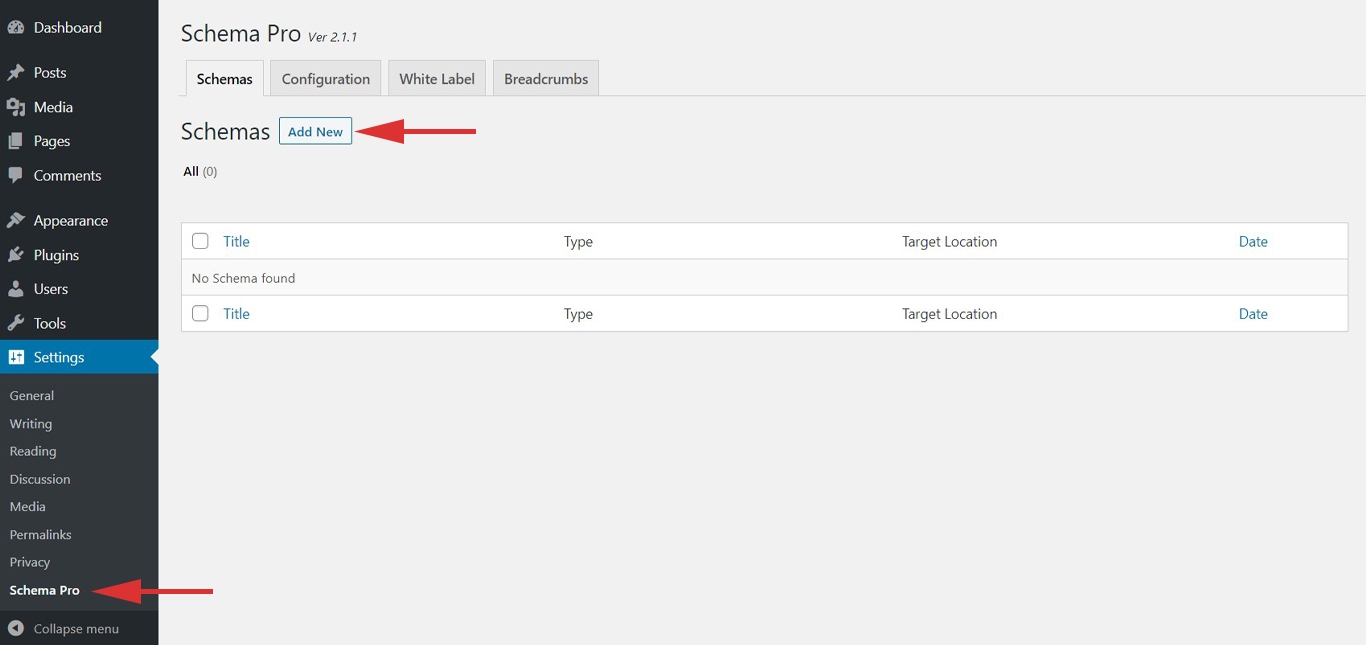Viewport: 1366px width, 645px height.
Task: Sort schemas by Title
Action: tap(236, 241)
